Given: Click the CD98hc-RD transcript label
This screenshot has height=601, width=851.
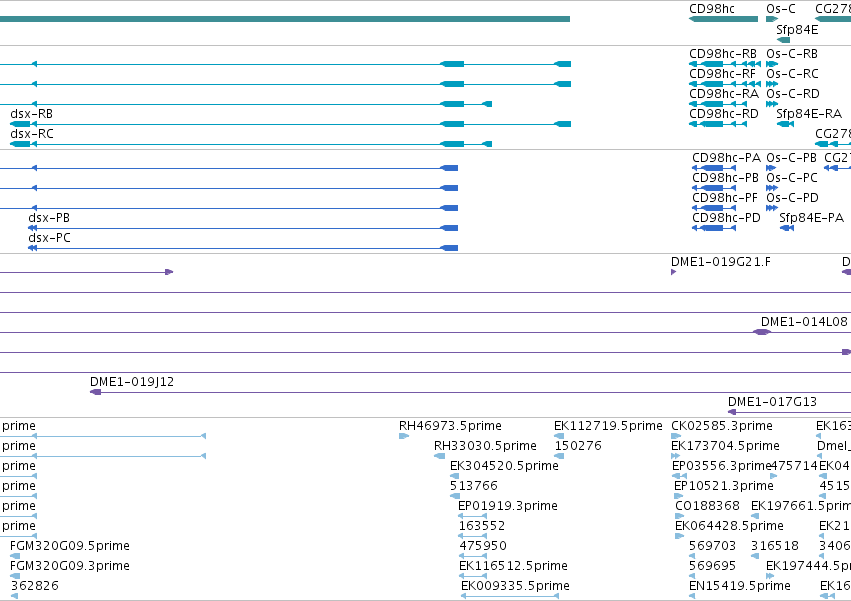Looking at the screenshot, I should click(723, 114).
